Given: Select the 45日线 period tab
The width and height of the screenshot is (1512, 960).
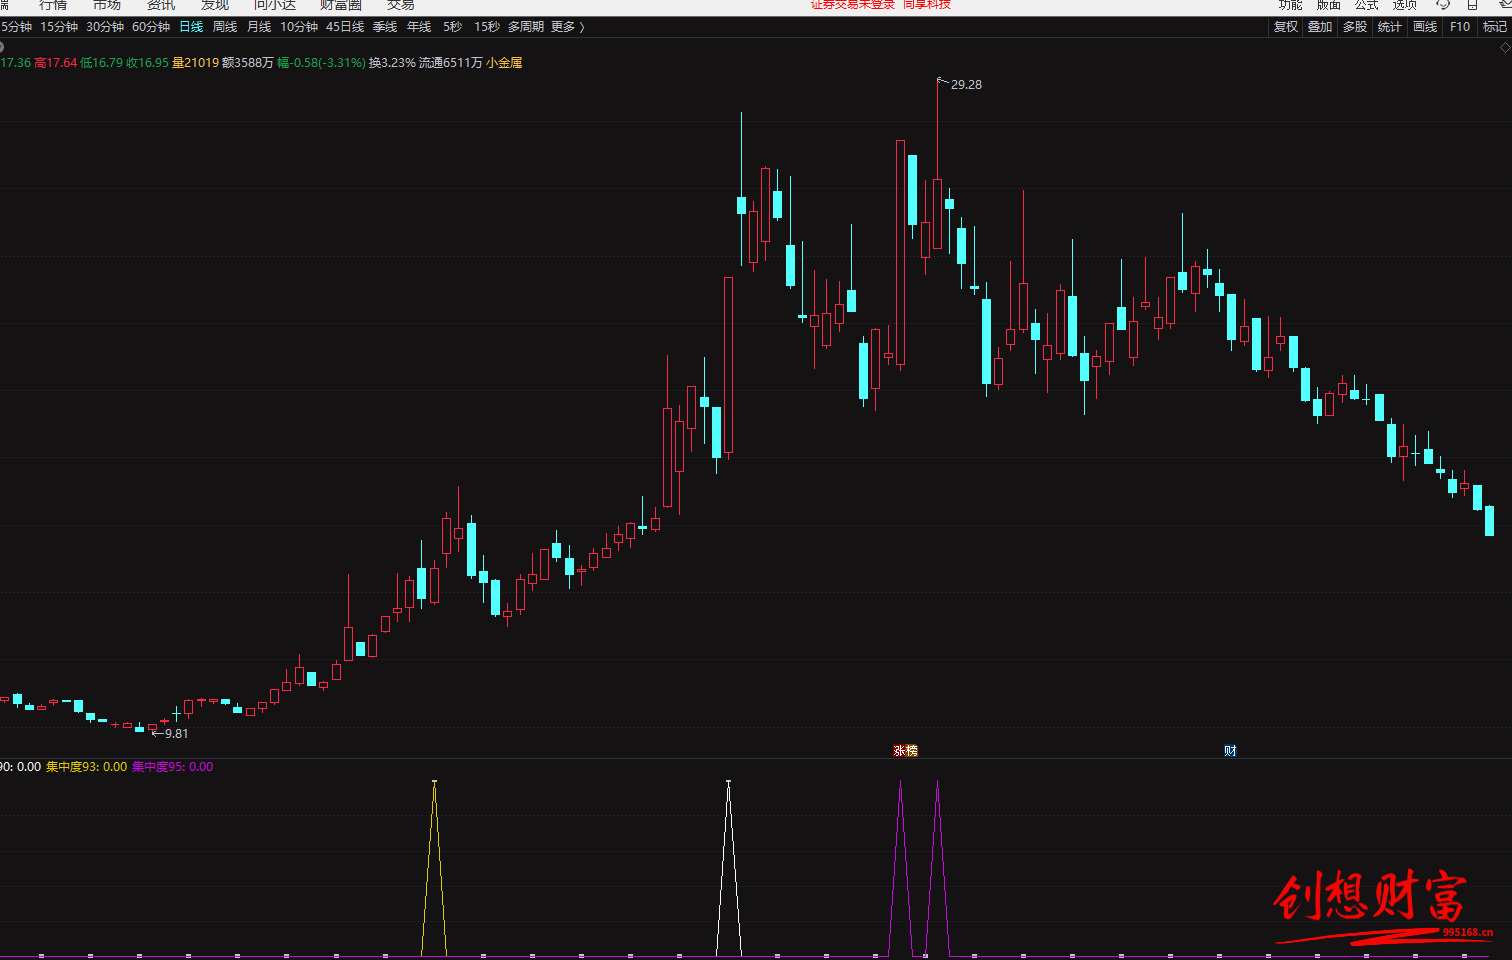Looking at the screenshot, I should coord(345,27).
